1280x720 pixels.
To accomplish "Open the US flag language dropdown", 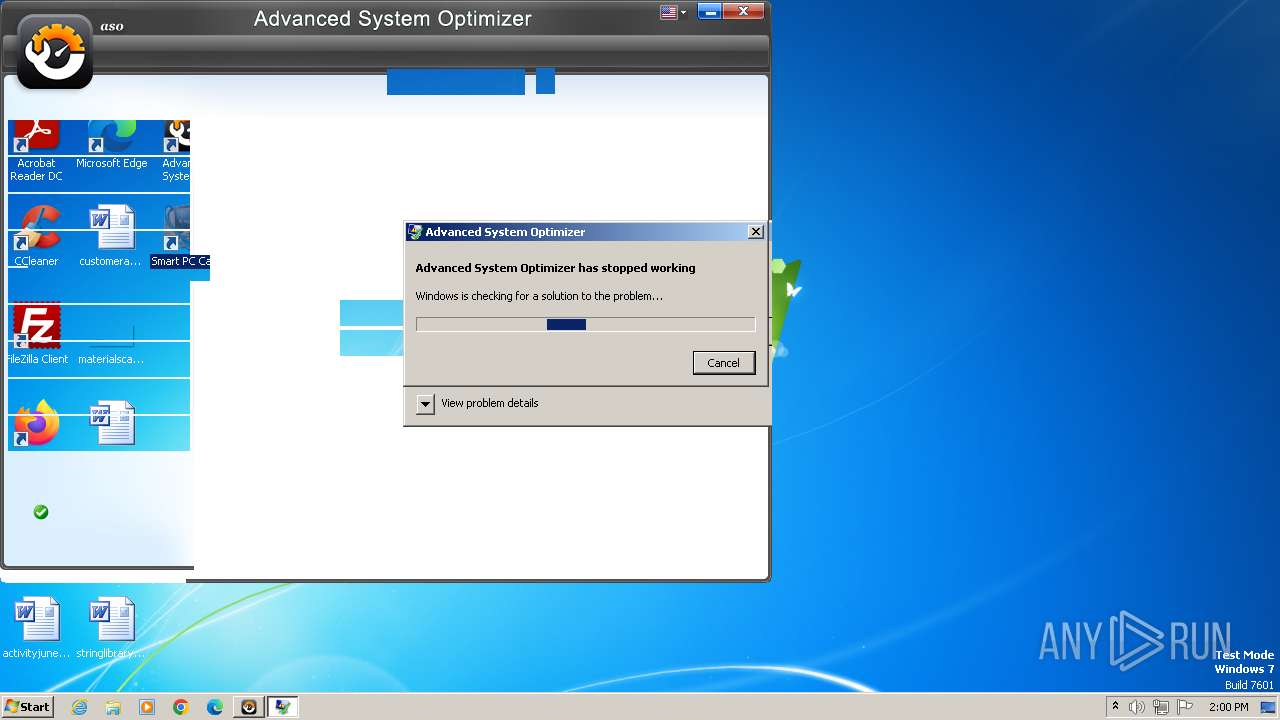I will click(673, 12).
